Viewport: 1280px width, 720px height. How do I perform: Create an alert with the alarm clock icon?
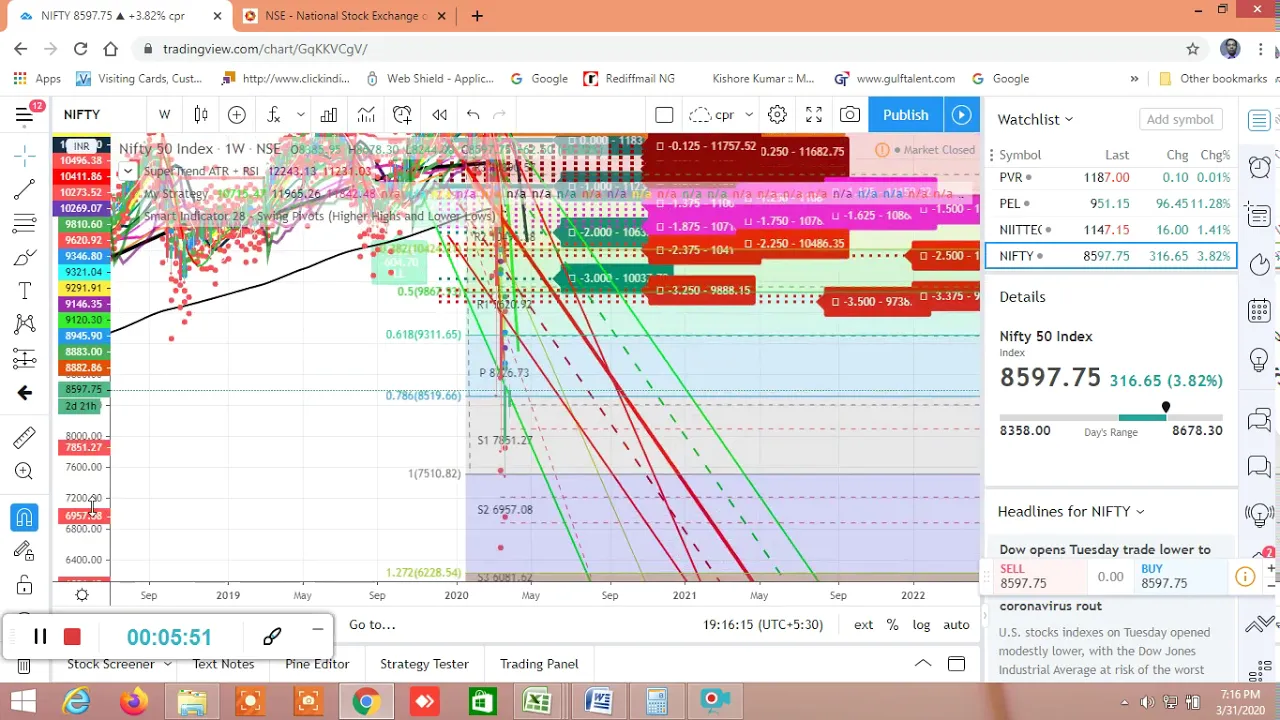[x=402, y=115]
